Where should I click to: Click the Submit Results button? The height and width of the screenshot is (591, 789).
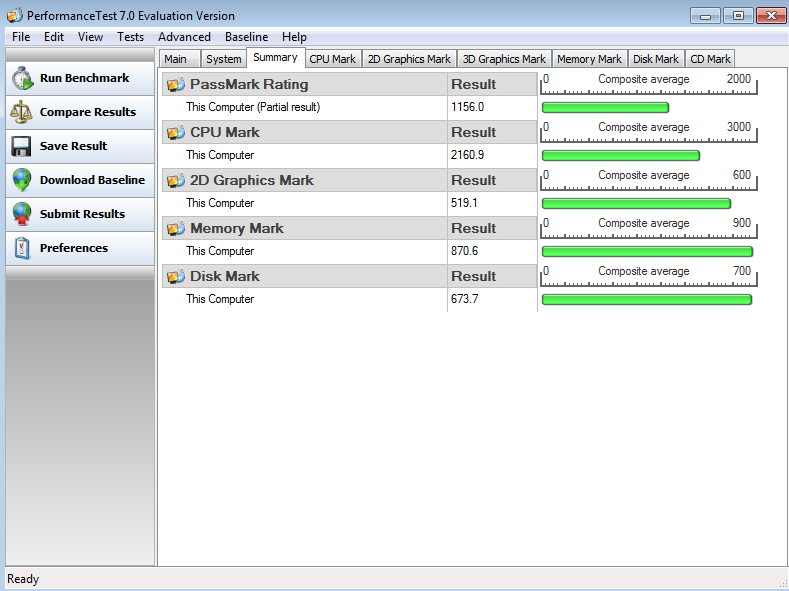coord(80,214)
